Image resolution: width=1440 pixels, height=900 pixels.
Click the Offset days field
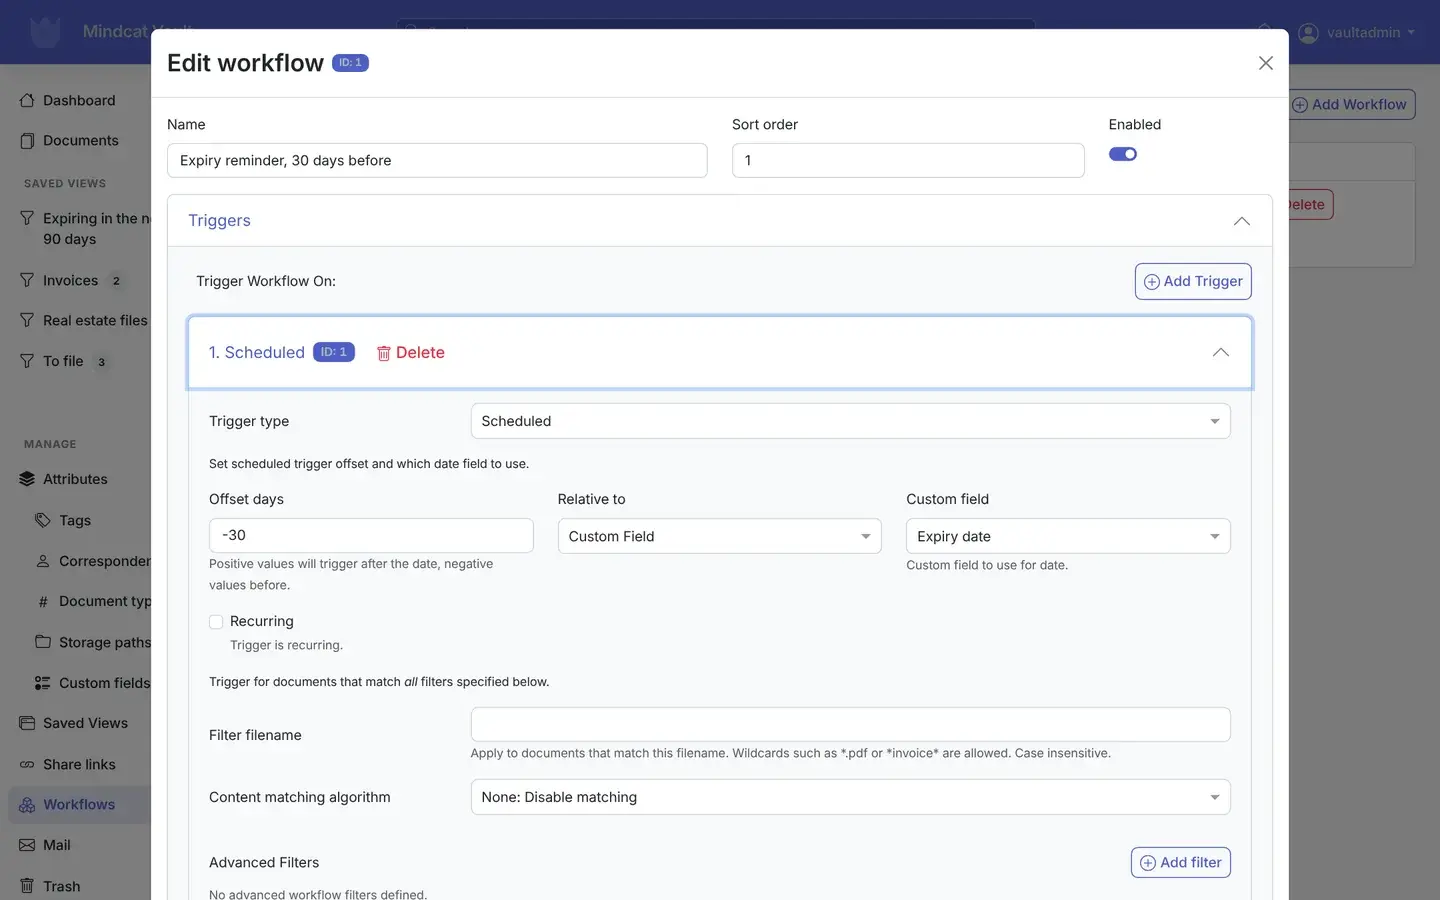[x=371, y=535]
